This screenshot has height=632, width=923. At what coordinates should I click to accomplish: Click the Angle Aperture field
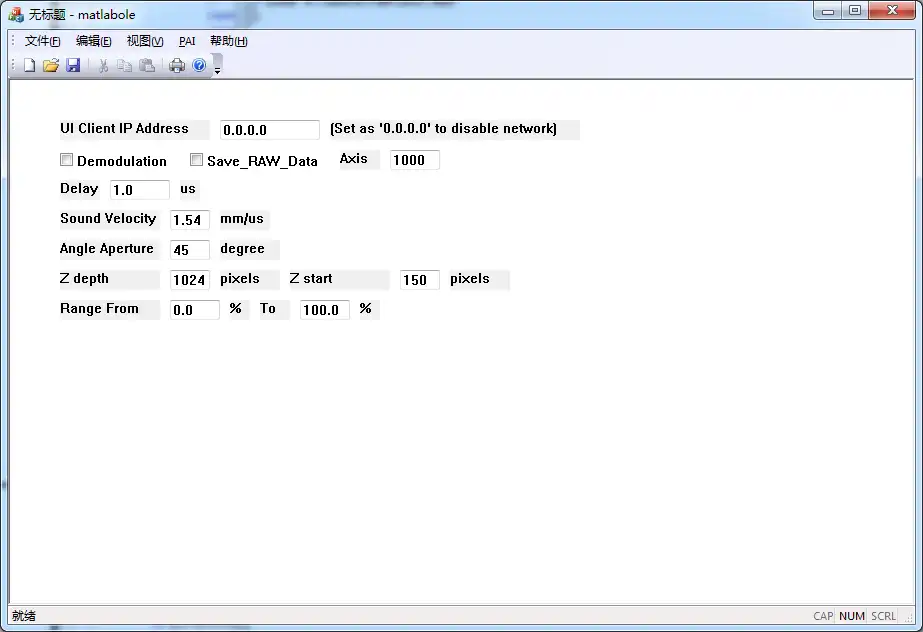[190, 250]
